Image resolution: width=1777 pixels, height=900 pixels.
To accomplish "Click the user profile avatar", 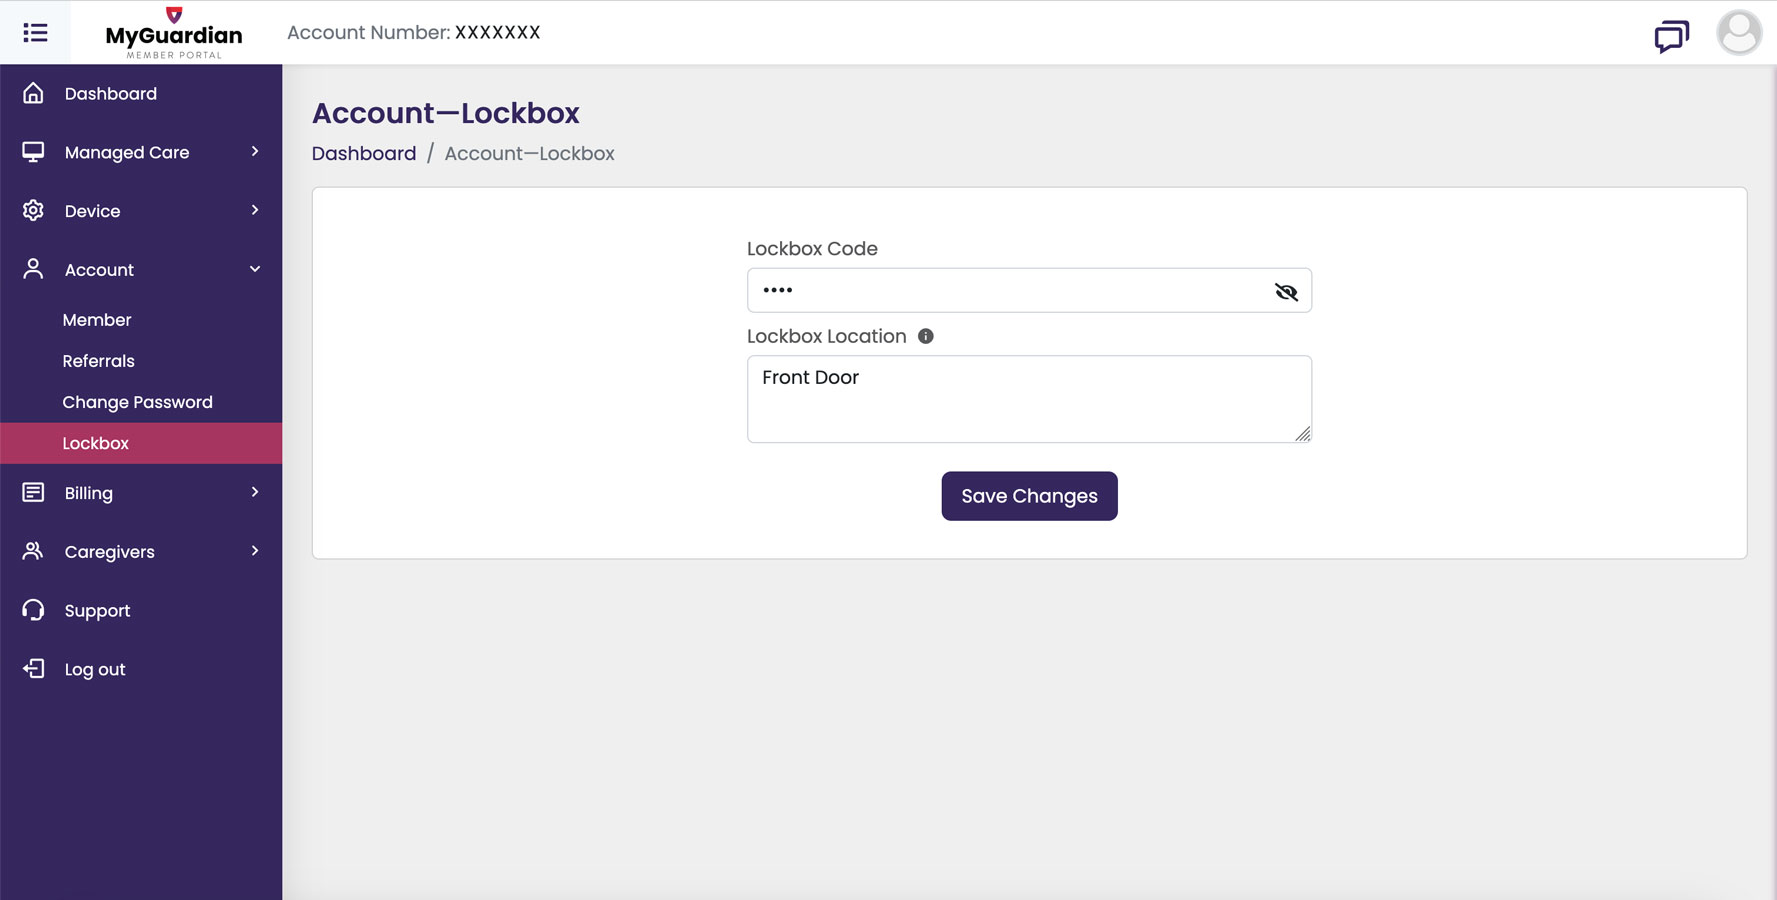I will 1739,33.
